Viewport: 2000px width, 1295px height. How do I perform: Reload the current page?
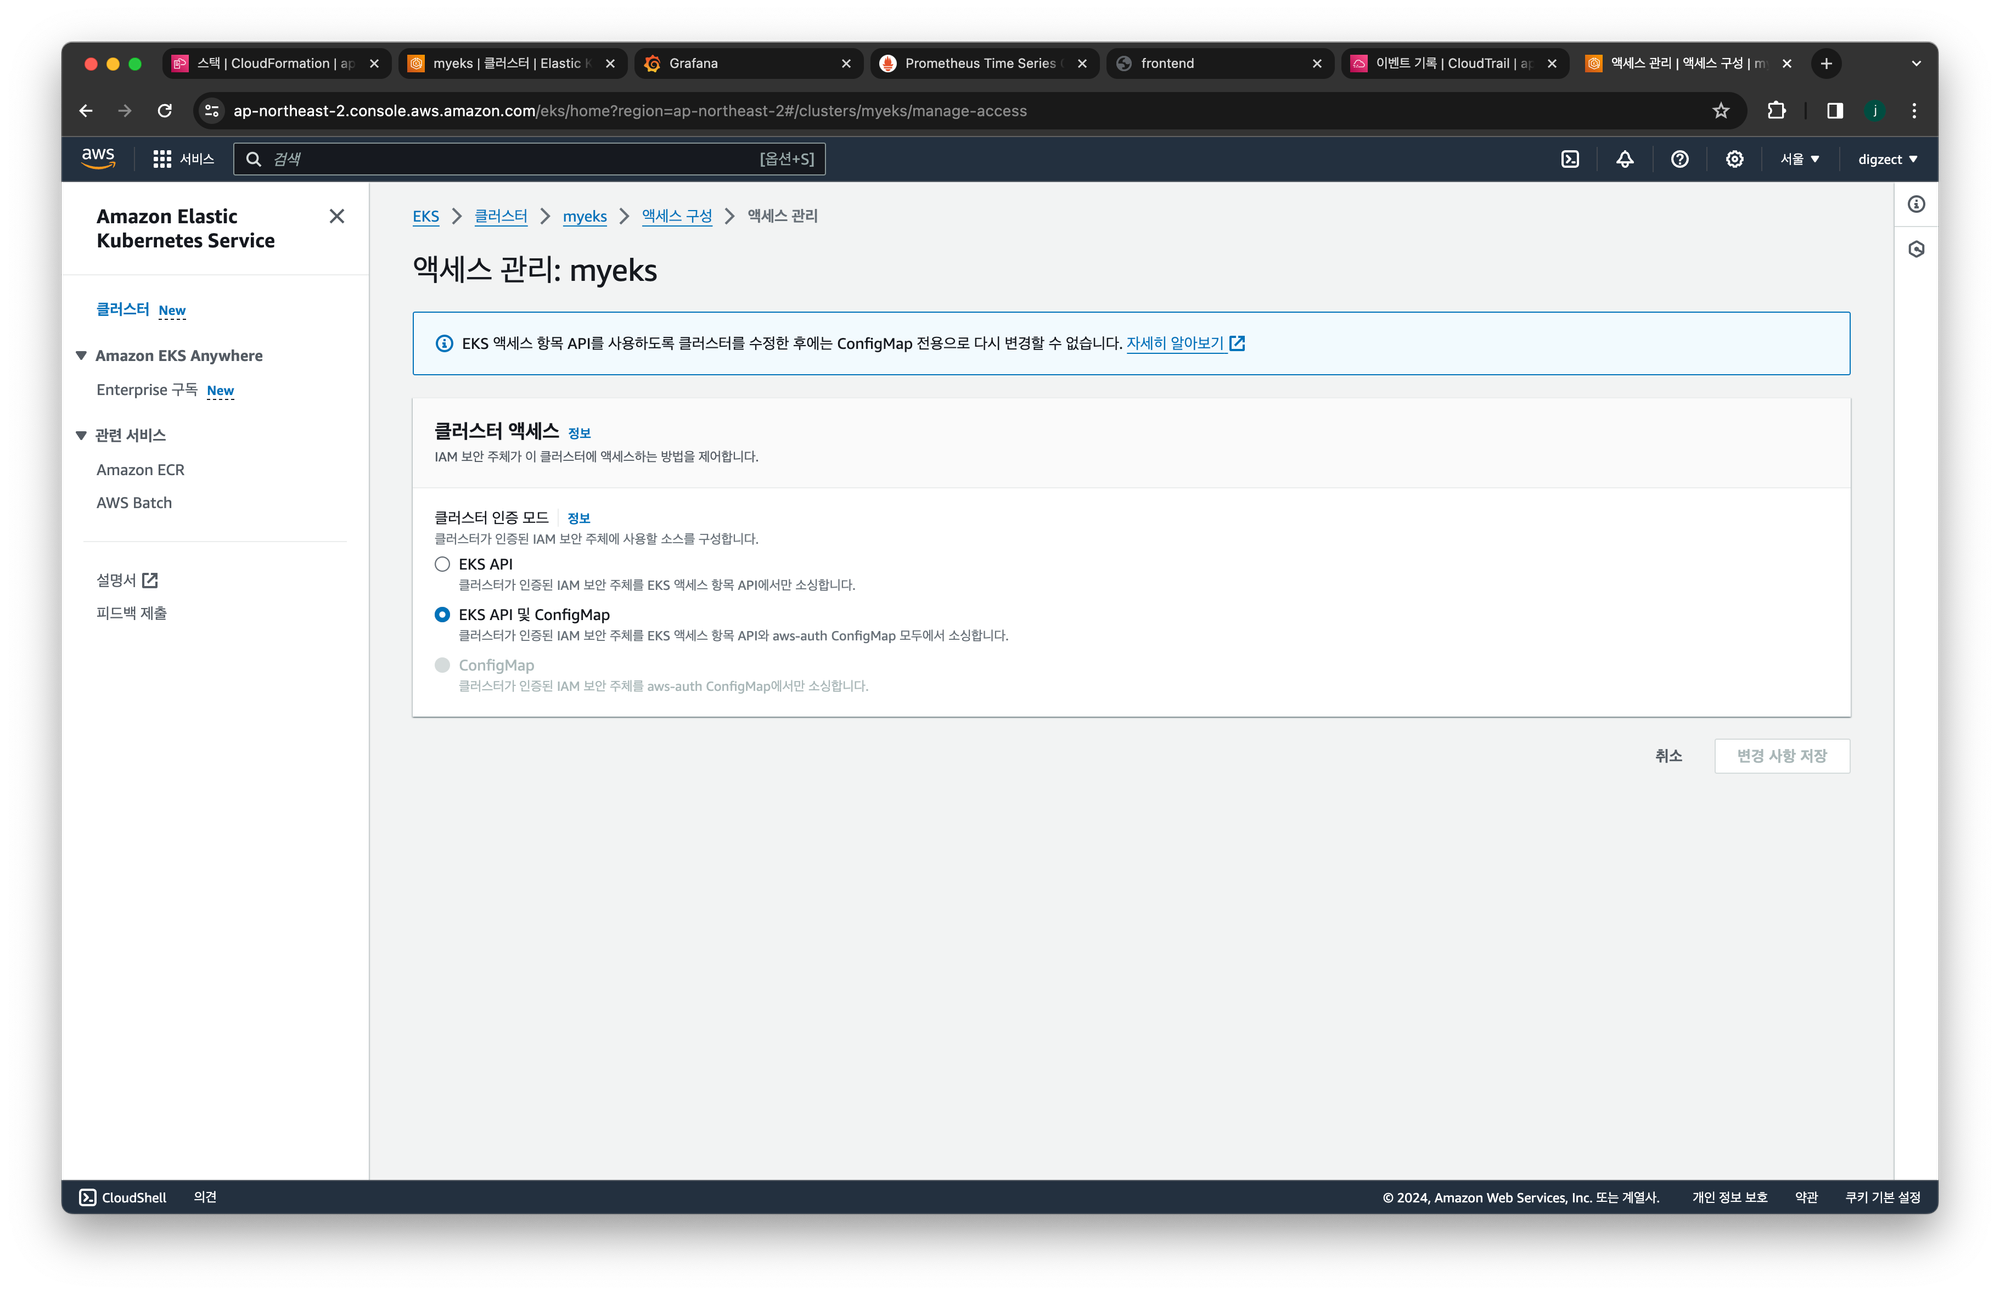165,111
